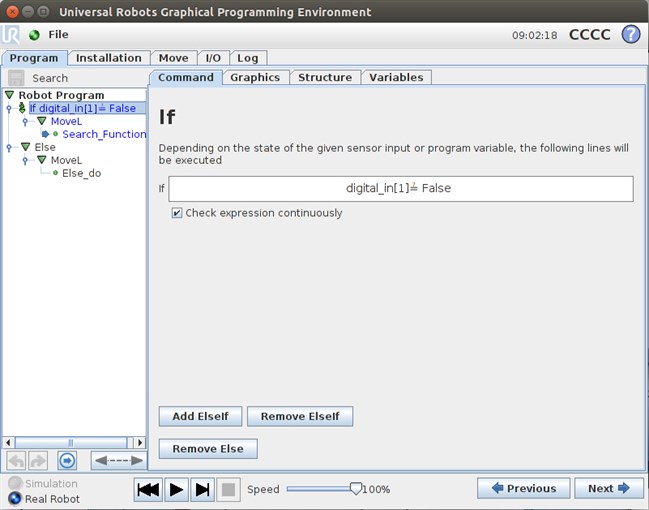Image resolution: width=649 pixels, height=510 pixels.
Task: Select Simulation mode radio button
Action: [15, 483]
